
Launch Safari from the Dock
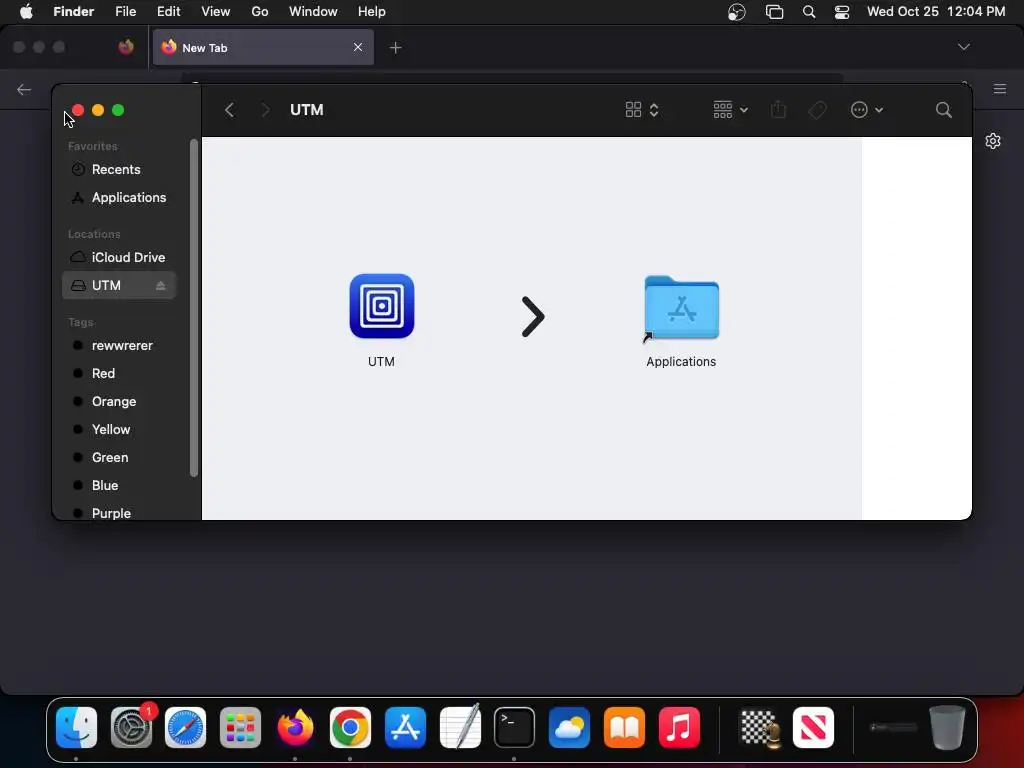(x=185, y=728)
